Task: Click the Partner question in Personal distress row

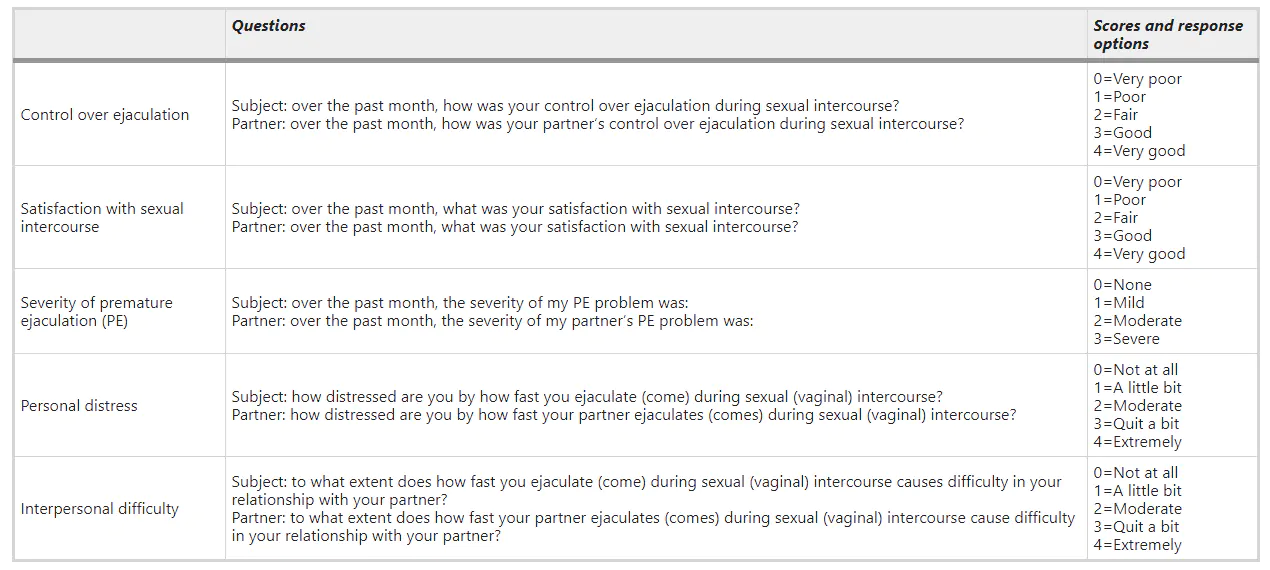Action: tap(623, 415)
